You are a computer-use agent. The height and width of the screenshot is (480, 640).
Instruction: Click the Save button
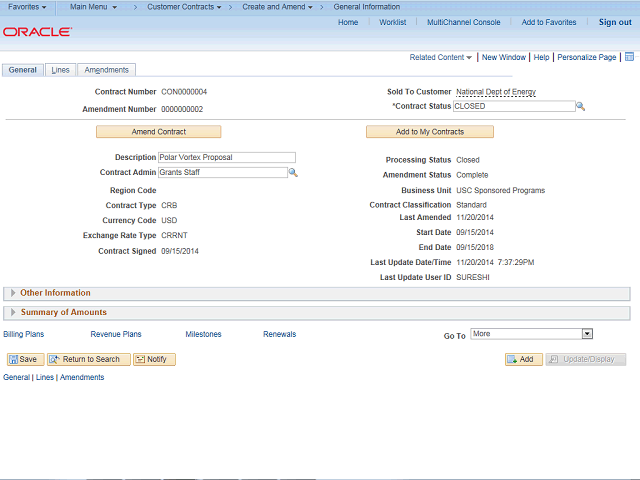pyautogui.click(x=25, y=359)
